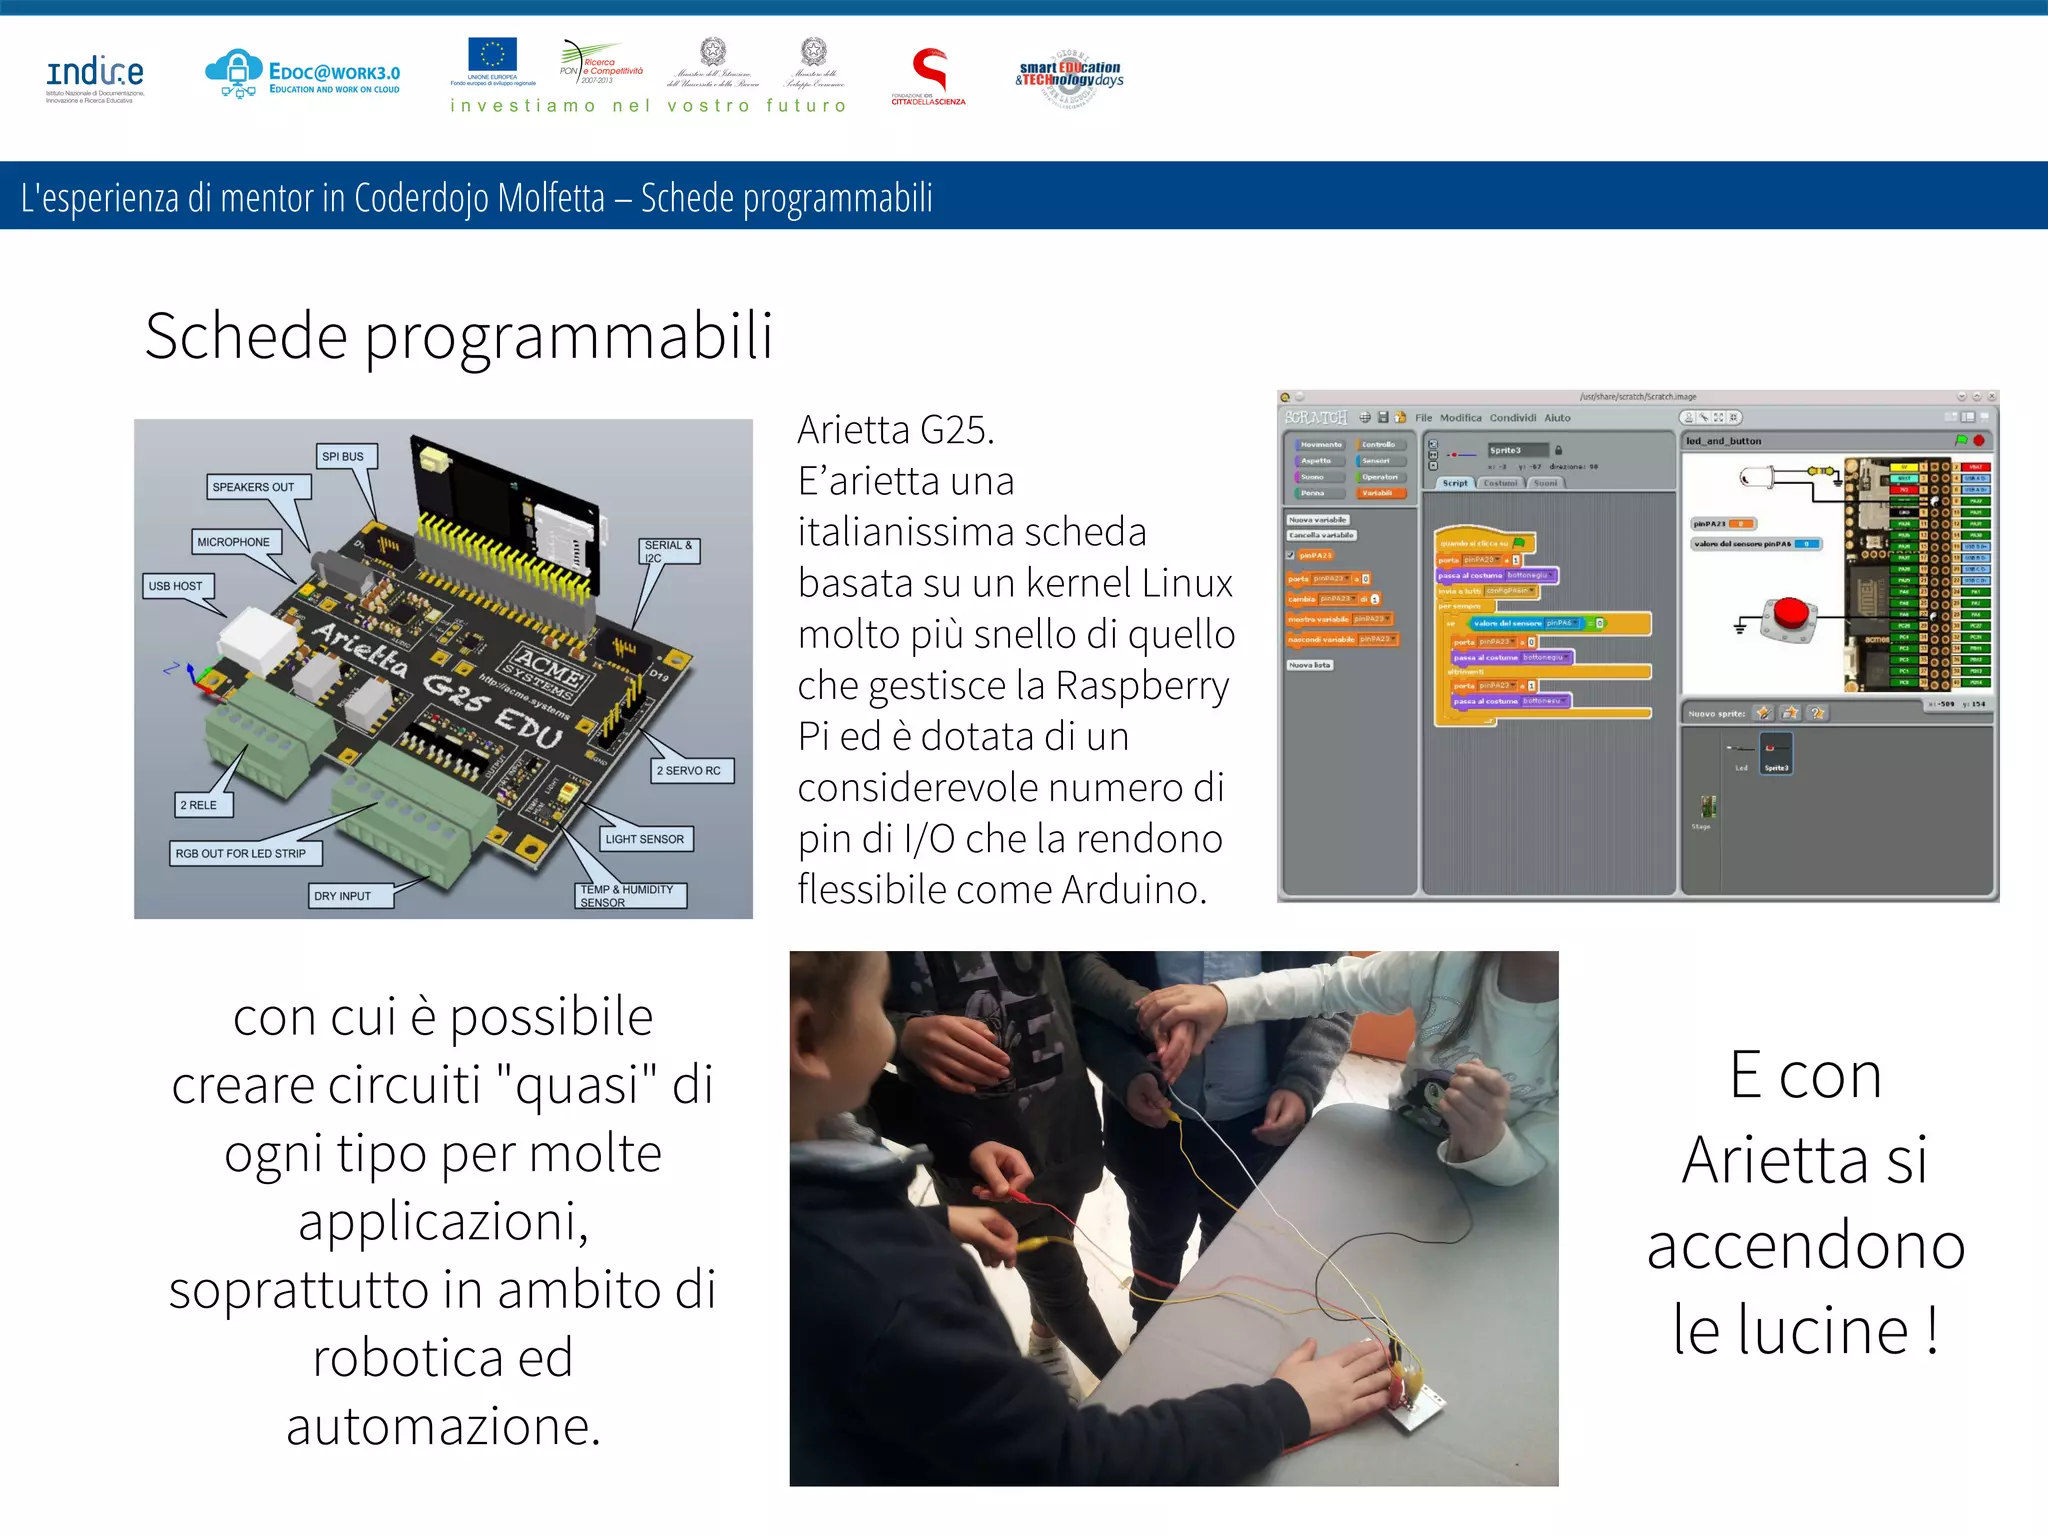Select the Variabili block category
The image size is (2048, 1536).
click(1381, 493)
